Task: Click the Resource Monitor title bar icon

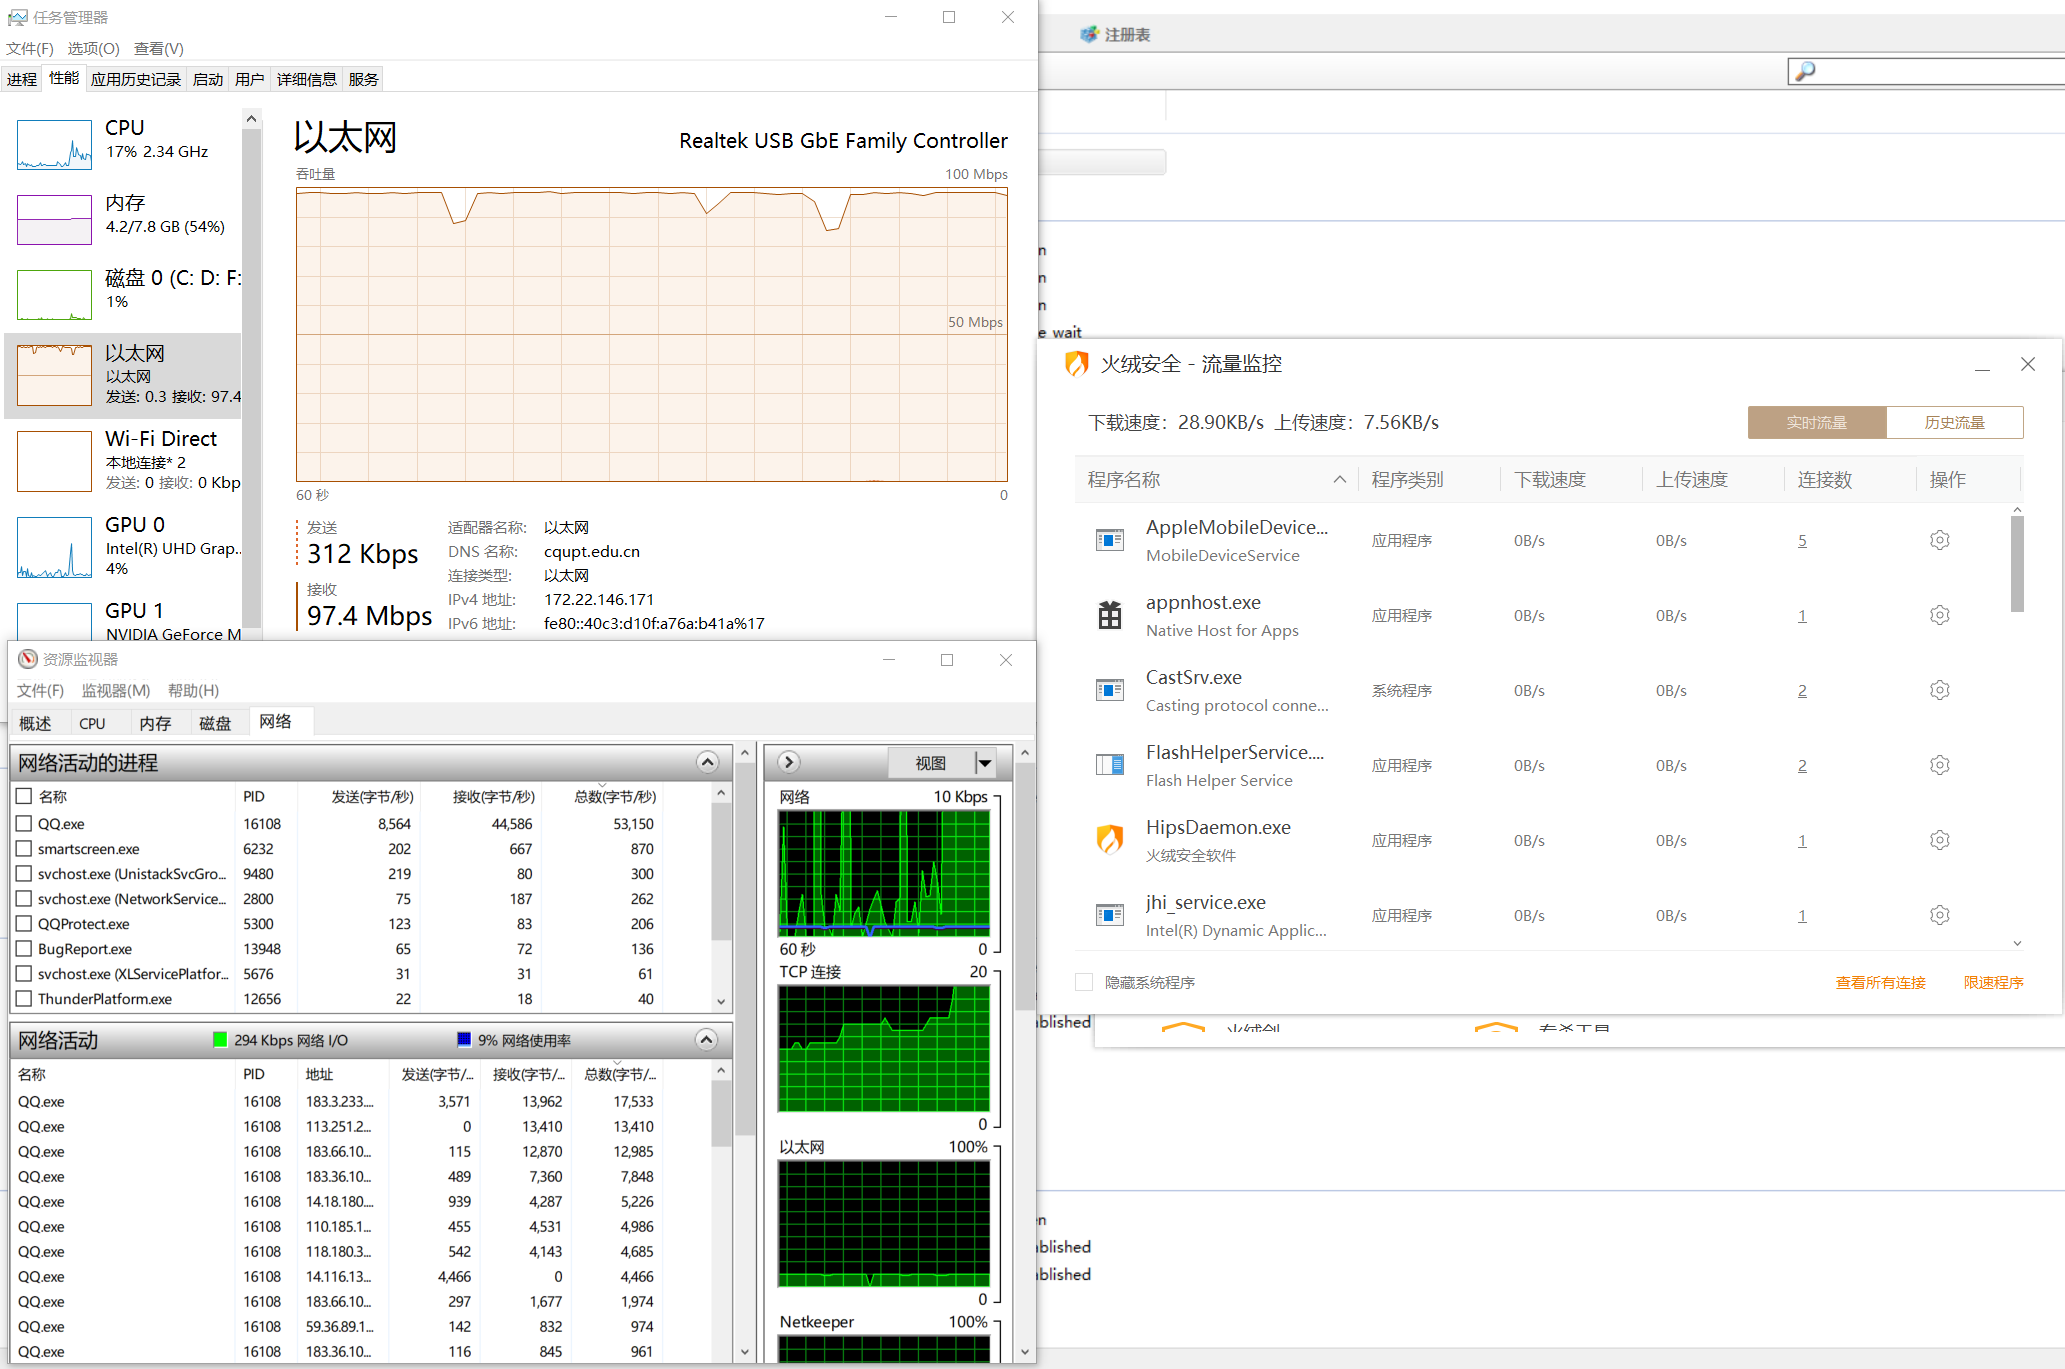Action: [x=27, y=659]
